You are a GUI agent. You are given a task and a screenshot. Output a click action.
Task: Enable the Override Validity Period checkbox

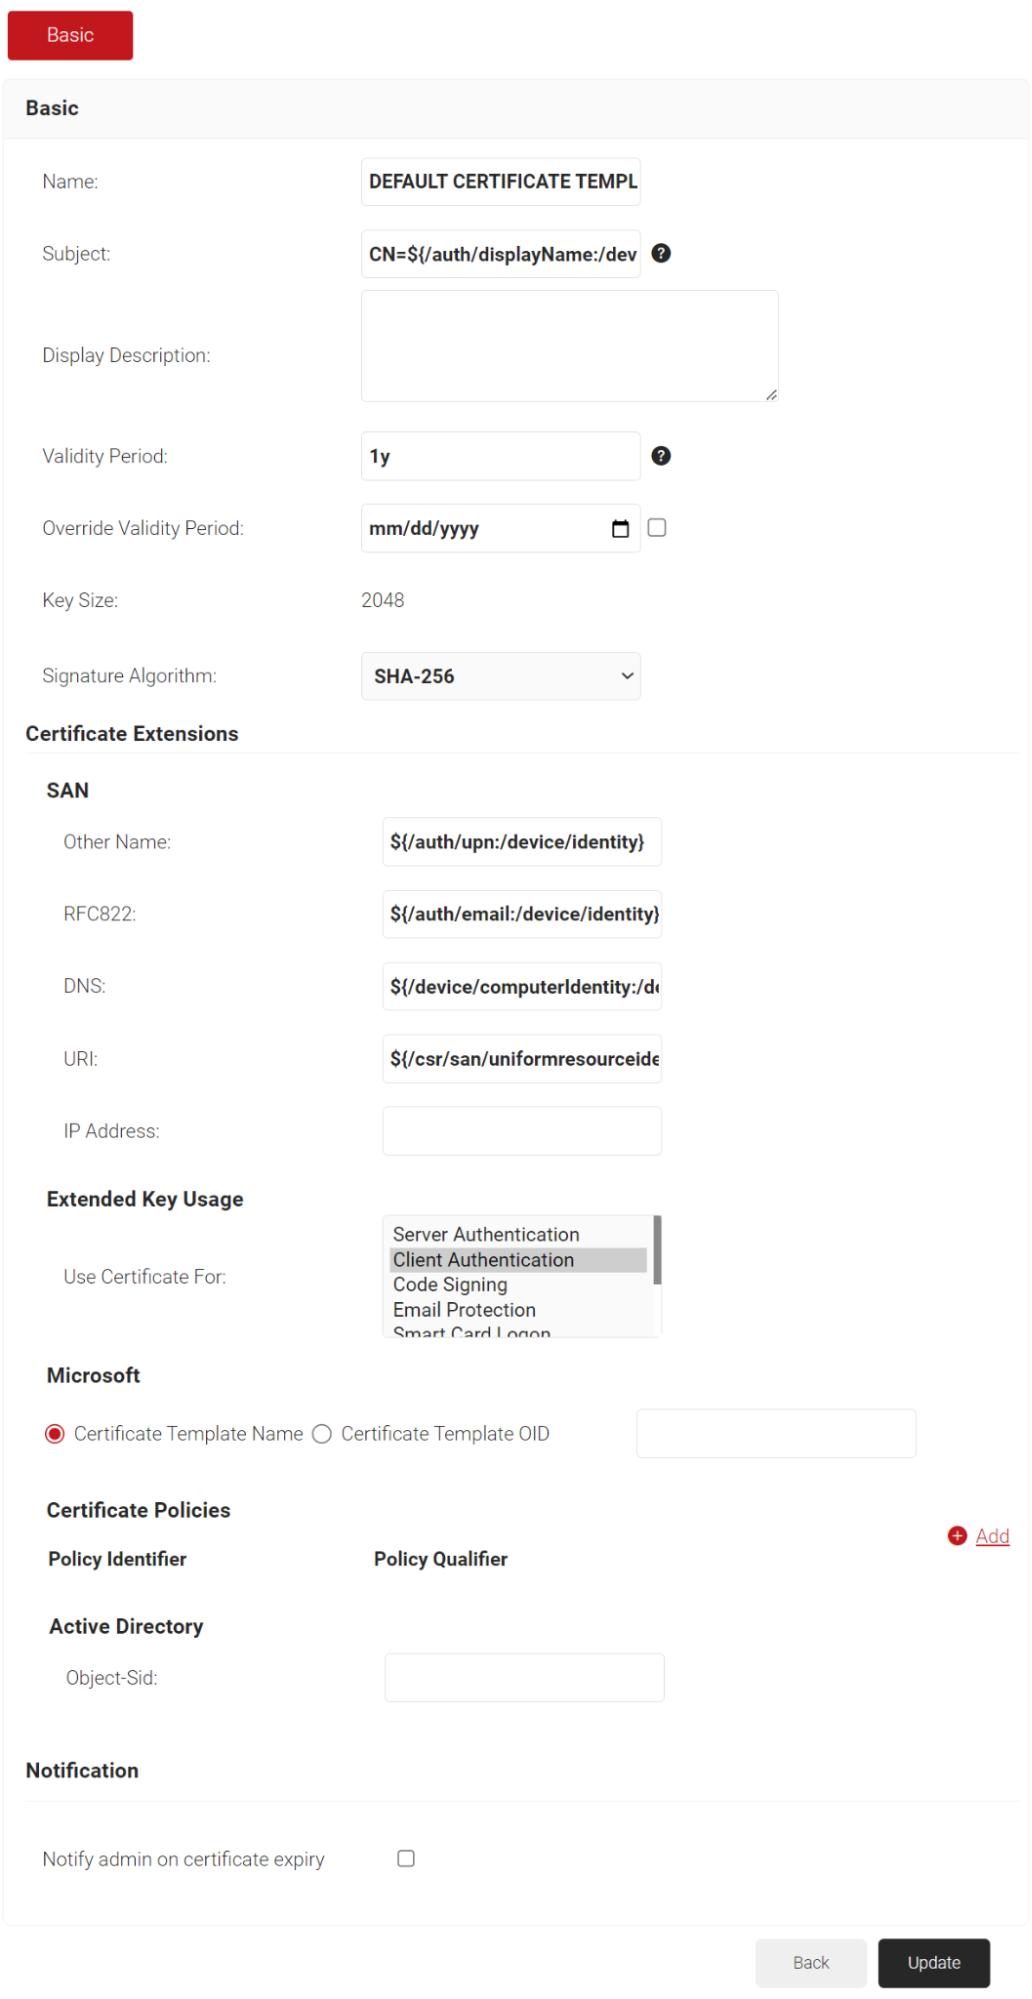click(657, 528)
